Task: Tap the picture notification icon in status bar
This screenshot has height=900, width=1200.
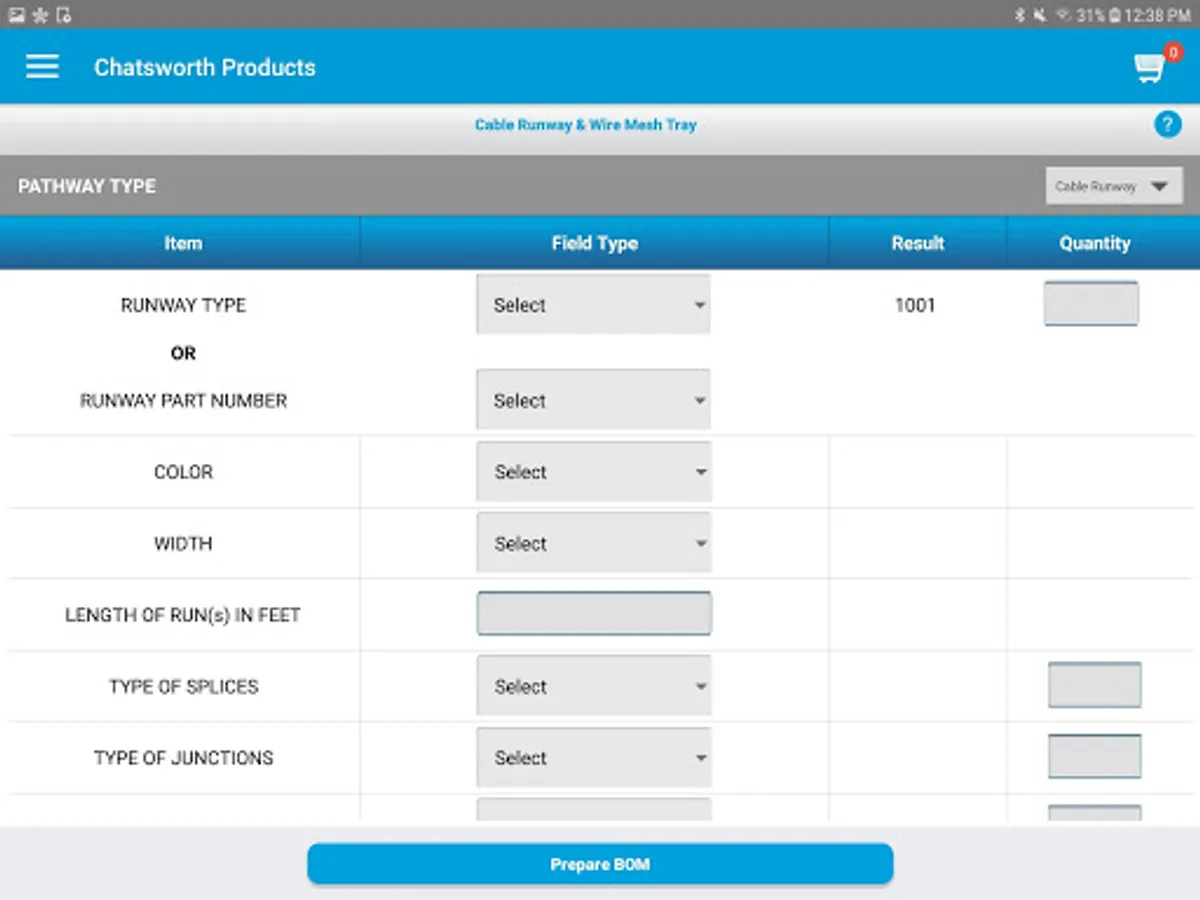Action: click(16, 15)
